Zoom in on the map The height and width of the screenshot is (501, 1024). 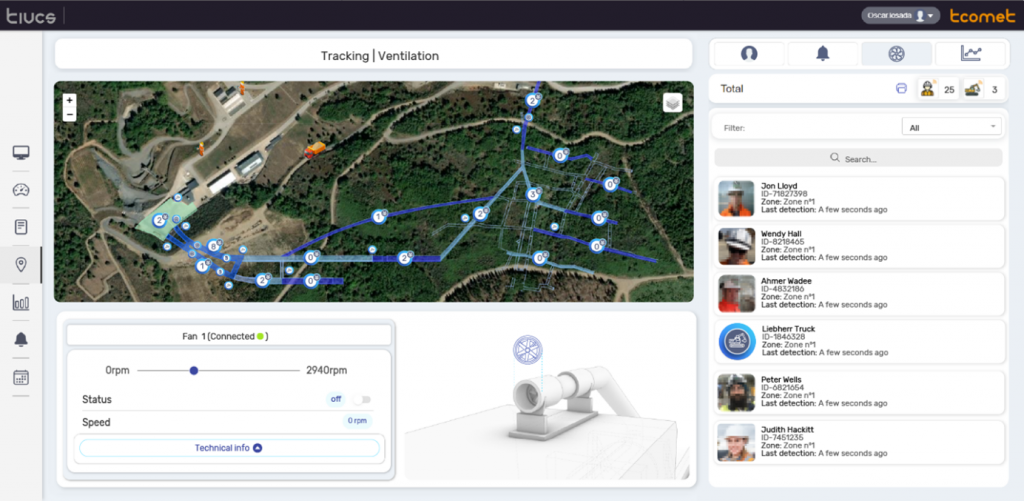[x=69, y=101]
